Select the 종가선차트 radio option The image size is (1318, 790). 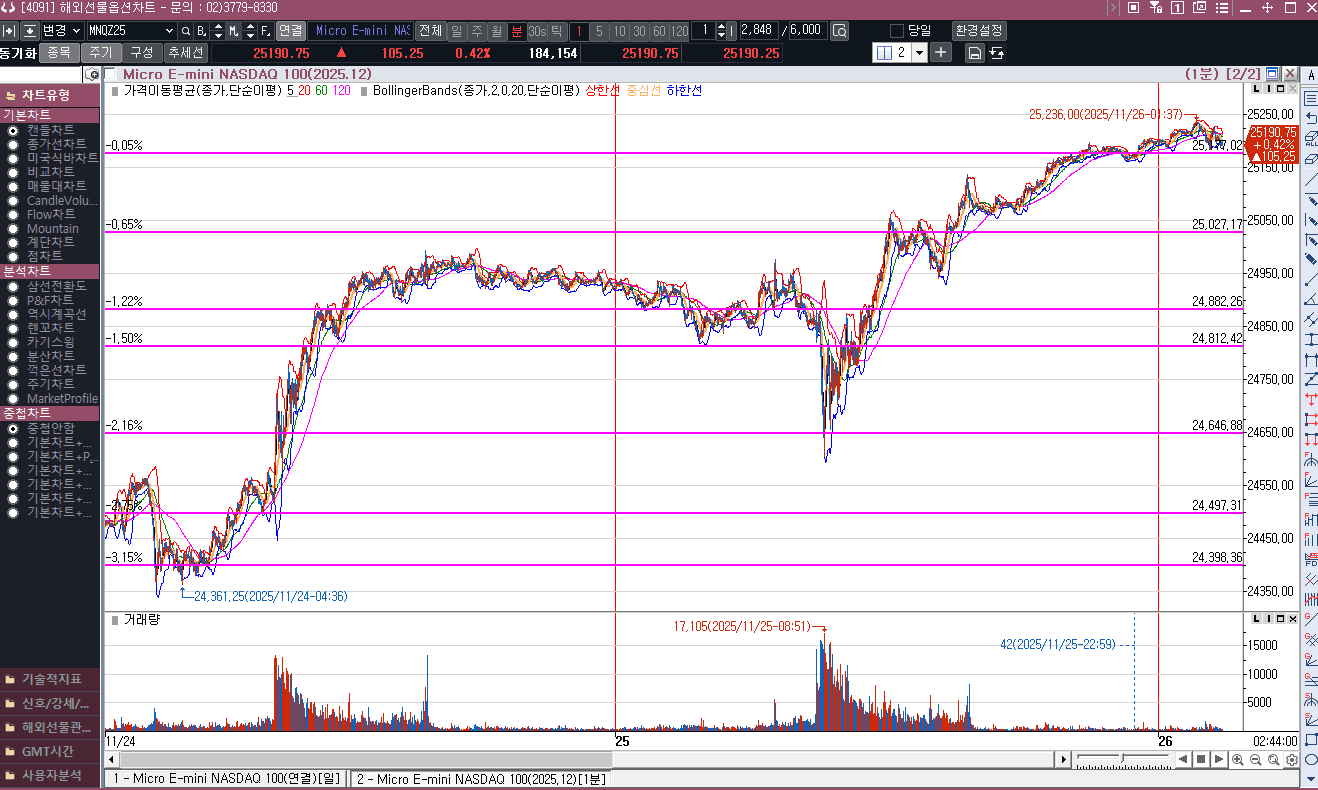point(13,144)
